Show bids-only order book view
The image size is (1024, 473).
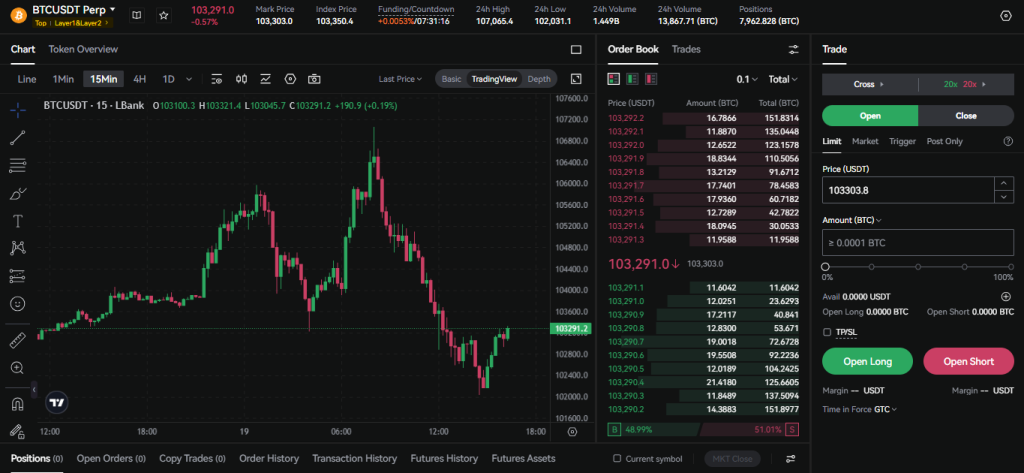[x=632, y=79]
